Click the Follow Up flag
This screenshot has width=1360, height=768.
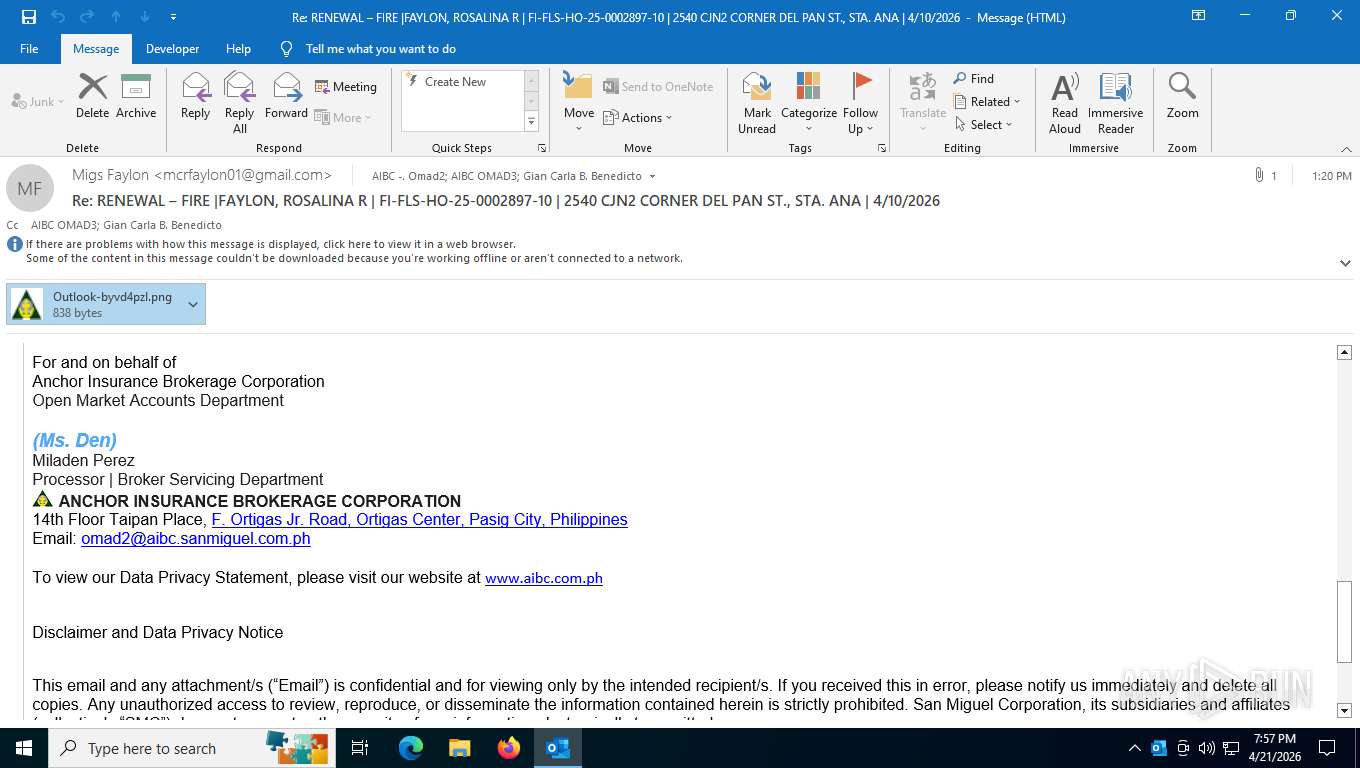coord(860,103)
